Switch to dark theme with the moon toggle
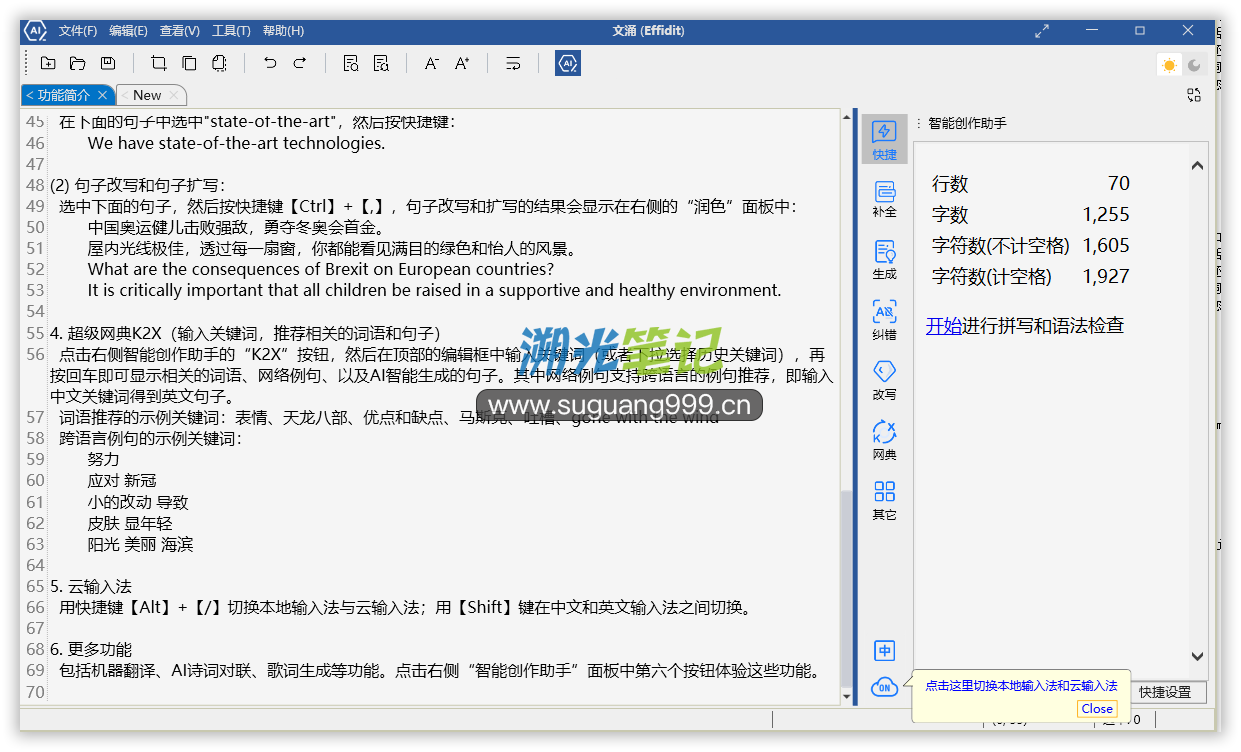 click(x=1193, y=64)
